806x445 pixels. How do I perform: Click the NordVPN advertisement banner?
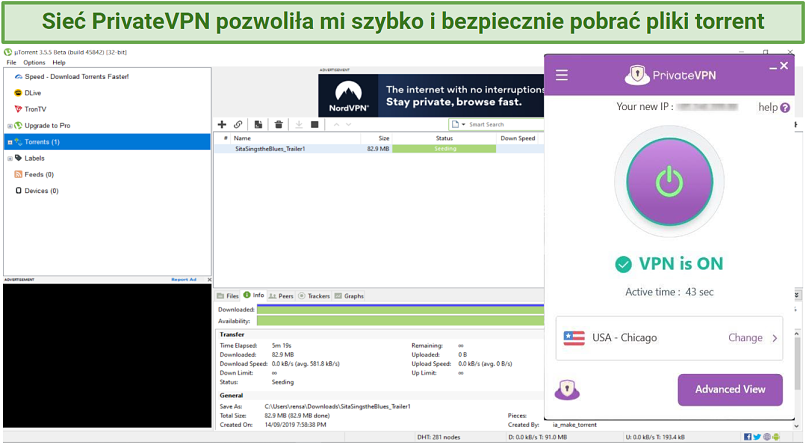tap(431, 96)
